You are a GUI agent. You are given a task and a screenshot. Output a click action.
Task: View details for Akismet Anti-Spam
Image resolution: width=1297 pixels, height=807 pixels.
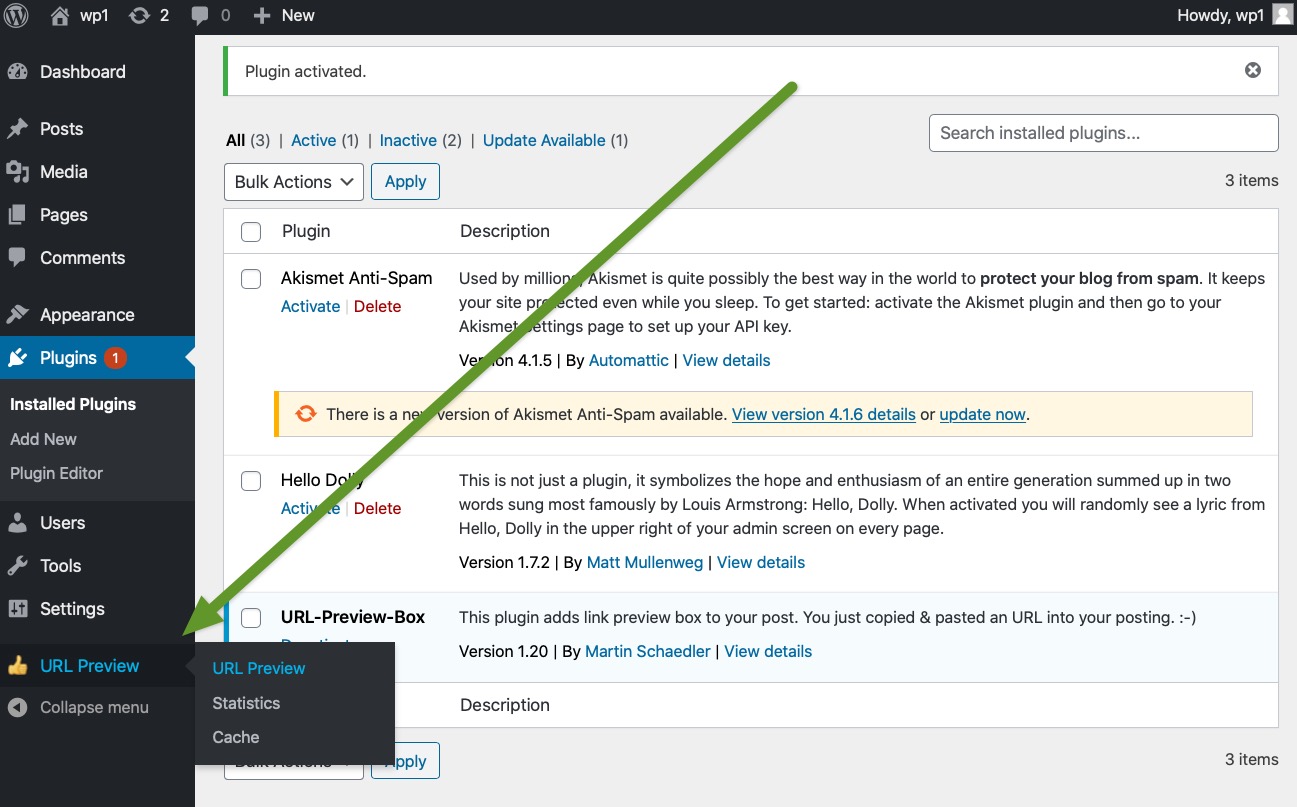coord(727,361)
